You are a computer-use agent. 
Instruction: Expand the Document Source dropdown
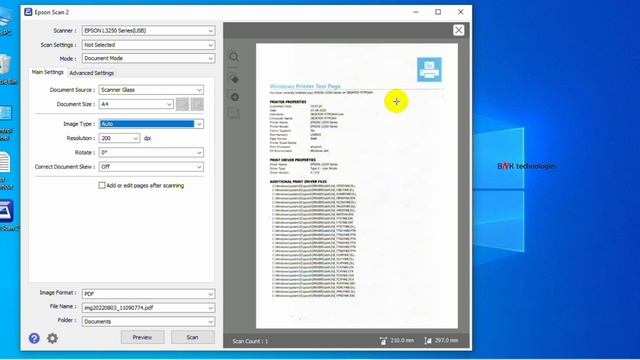coord(151,90)
